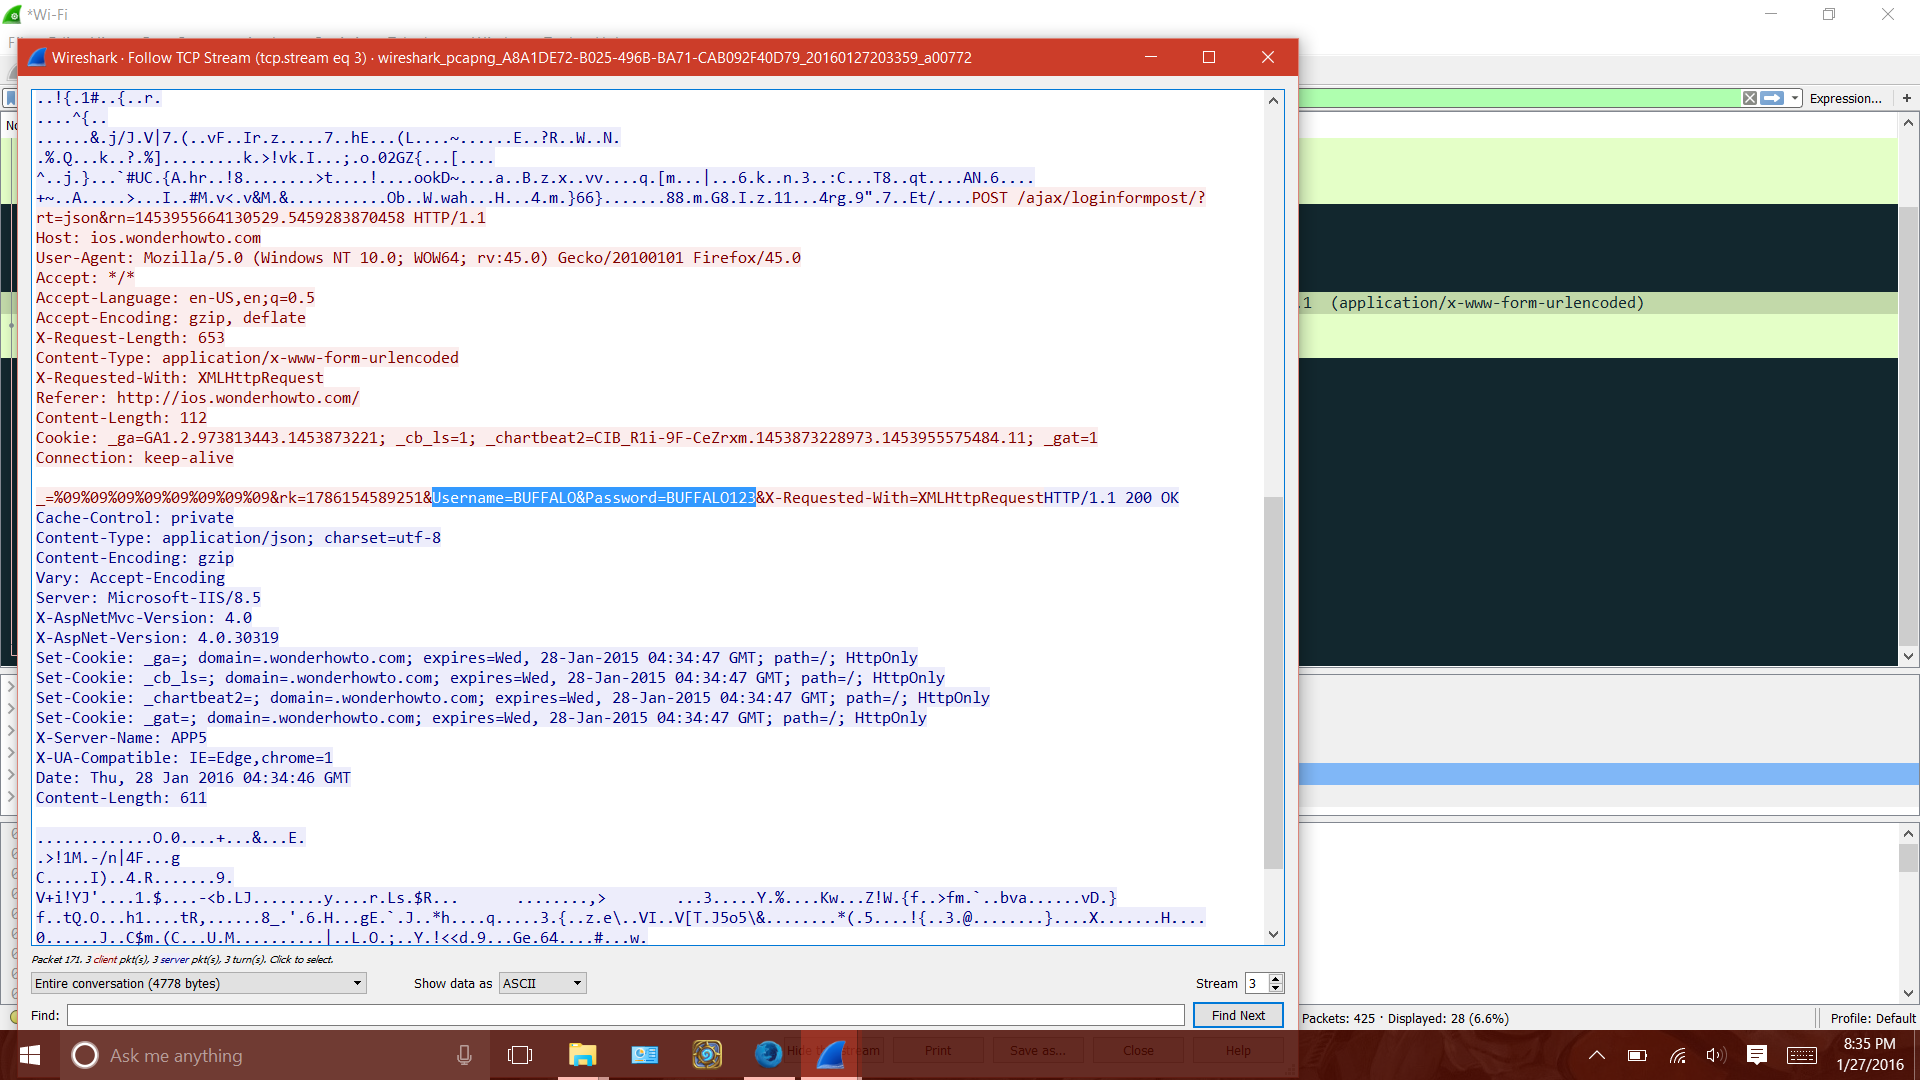Click the Wireshark icon in taskbar
This screenshot has height=1080, width=1920.
[835, 1055]
